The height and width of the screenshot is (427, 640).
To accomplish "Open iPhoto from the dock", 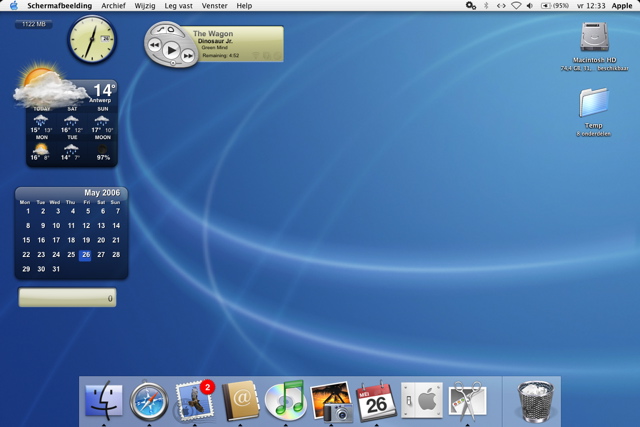I will click(x=331, y=401).
